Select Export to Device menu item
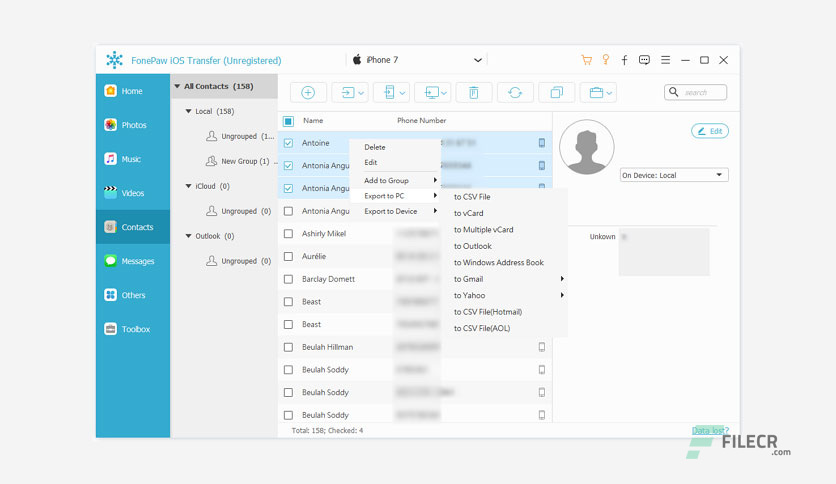This screenshot has width=836, height=484. point(396,212)
